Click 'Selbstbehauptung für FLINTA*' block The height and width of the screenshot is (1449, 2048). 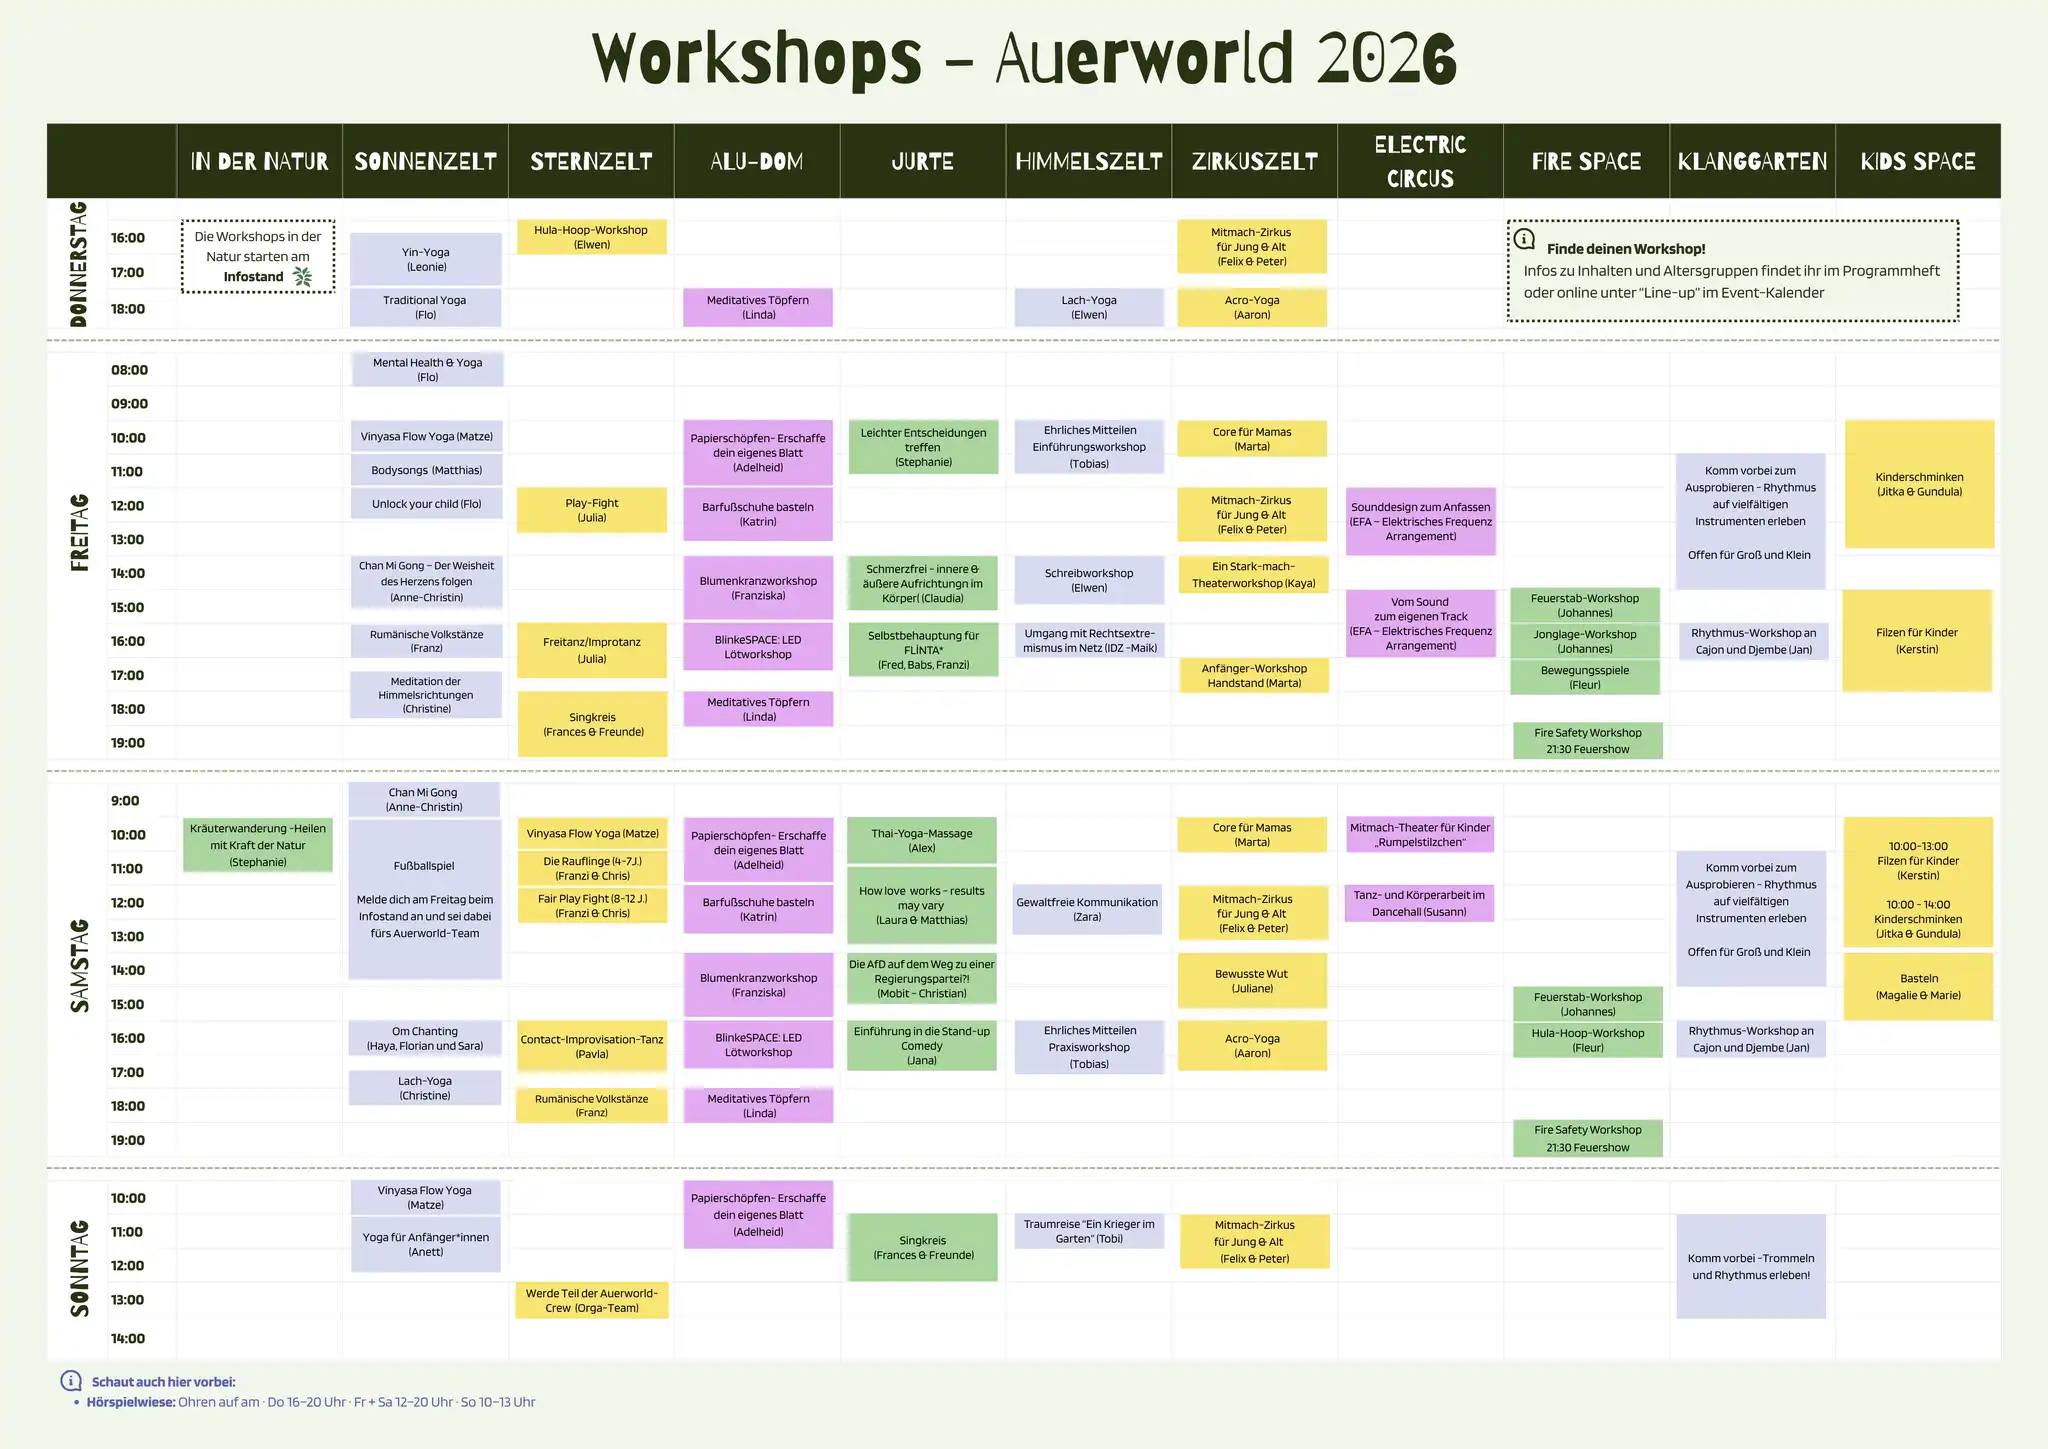923,649
